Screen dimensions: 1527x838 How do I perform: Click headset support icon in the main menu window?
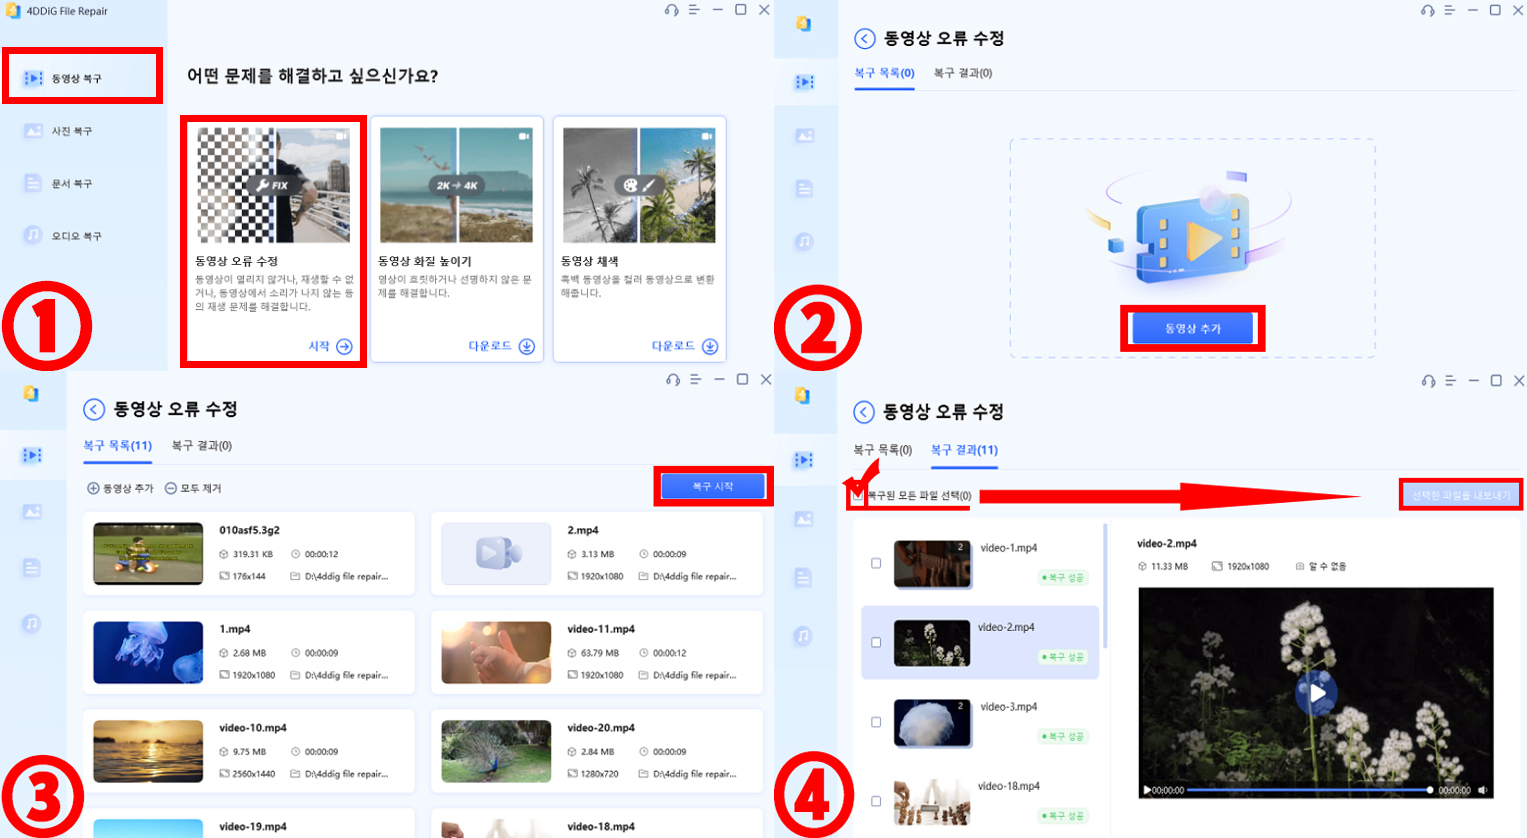[x=671, y=10]
